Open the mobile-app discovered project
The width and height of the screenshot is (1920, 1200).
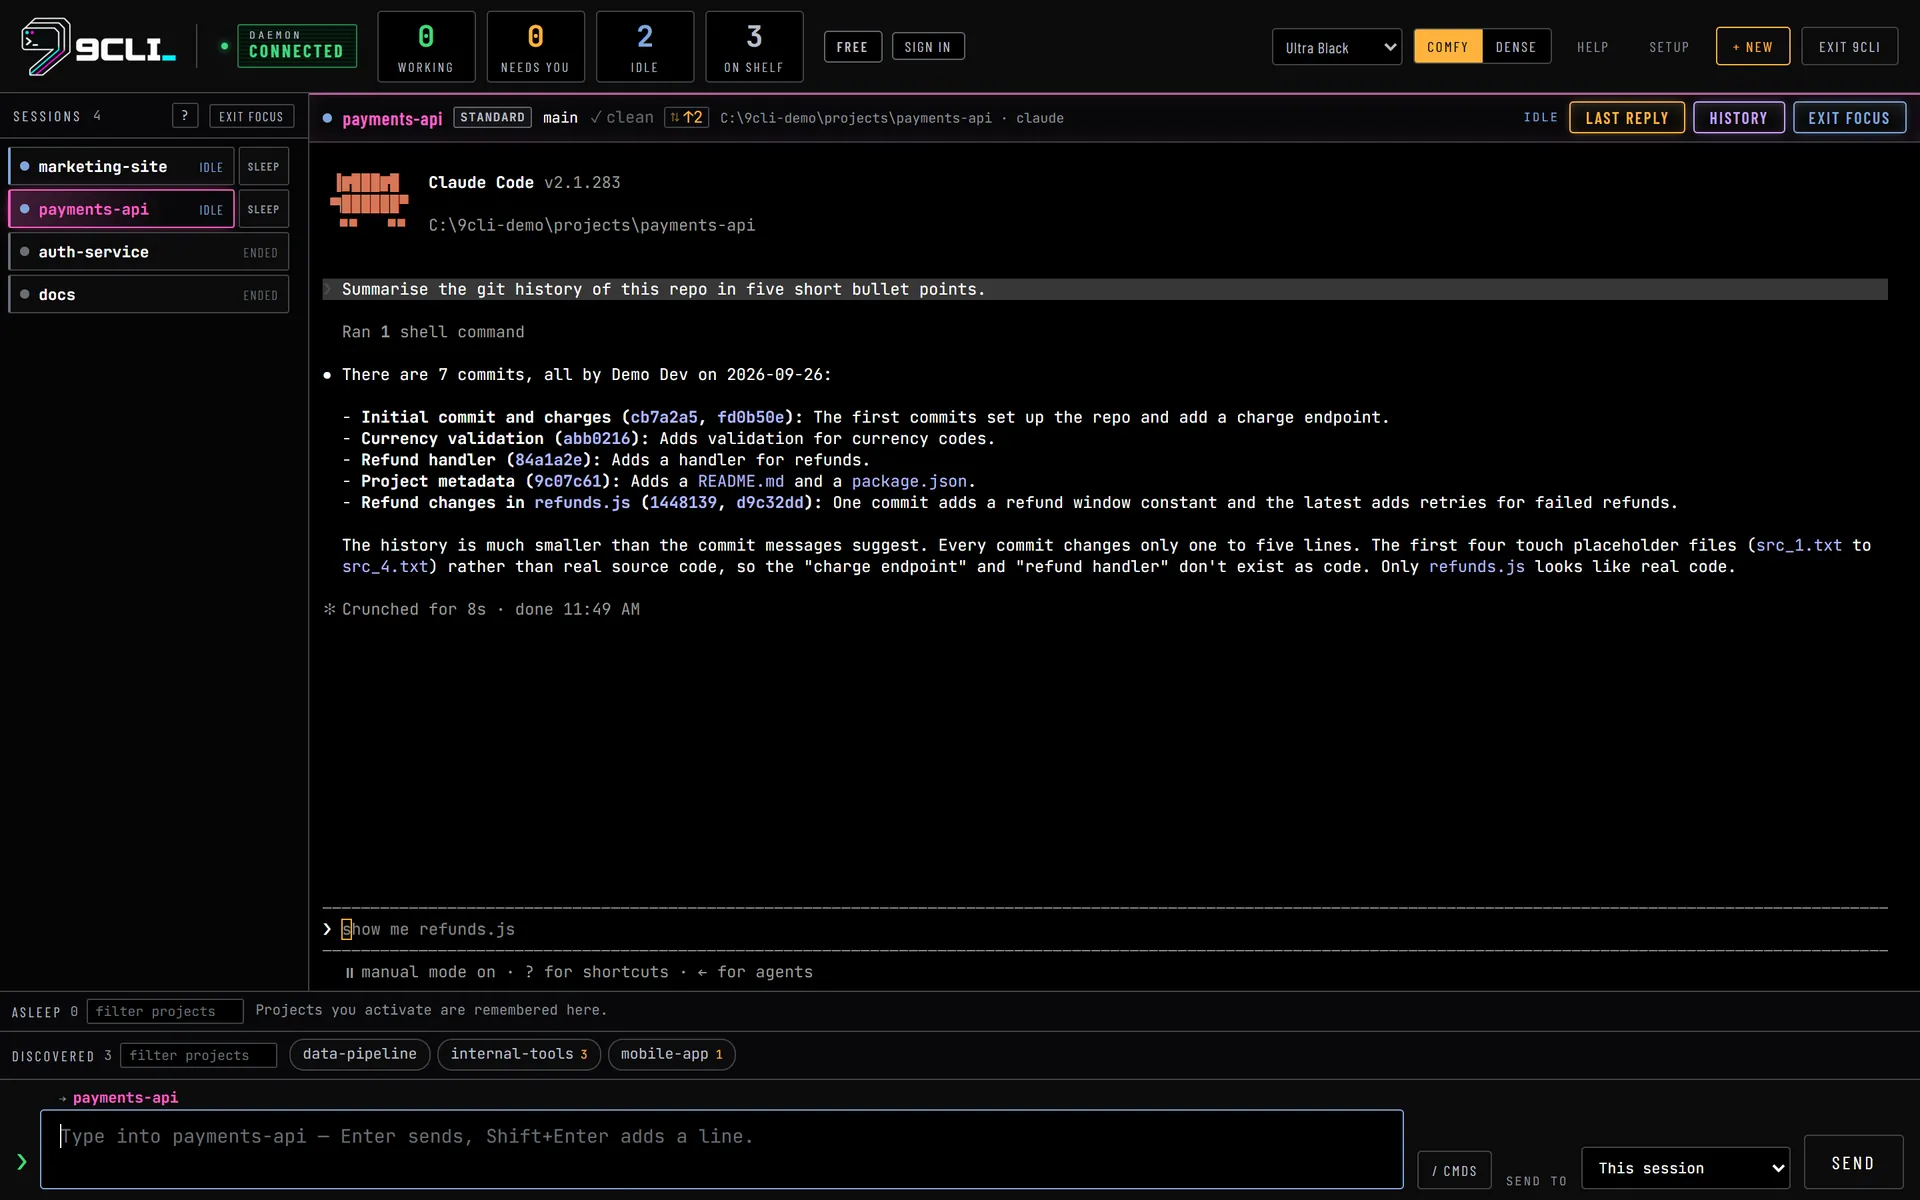coord(671,1054)
